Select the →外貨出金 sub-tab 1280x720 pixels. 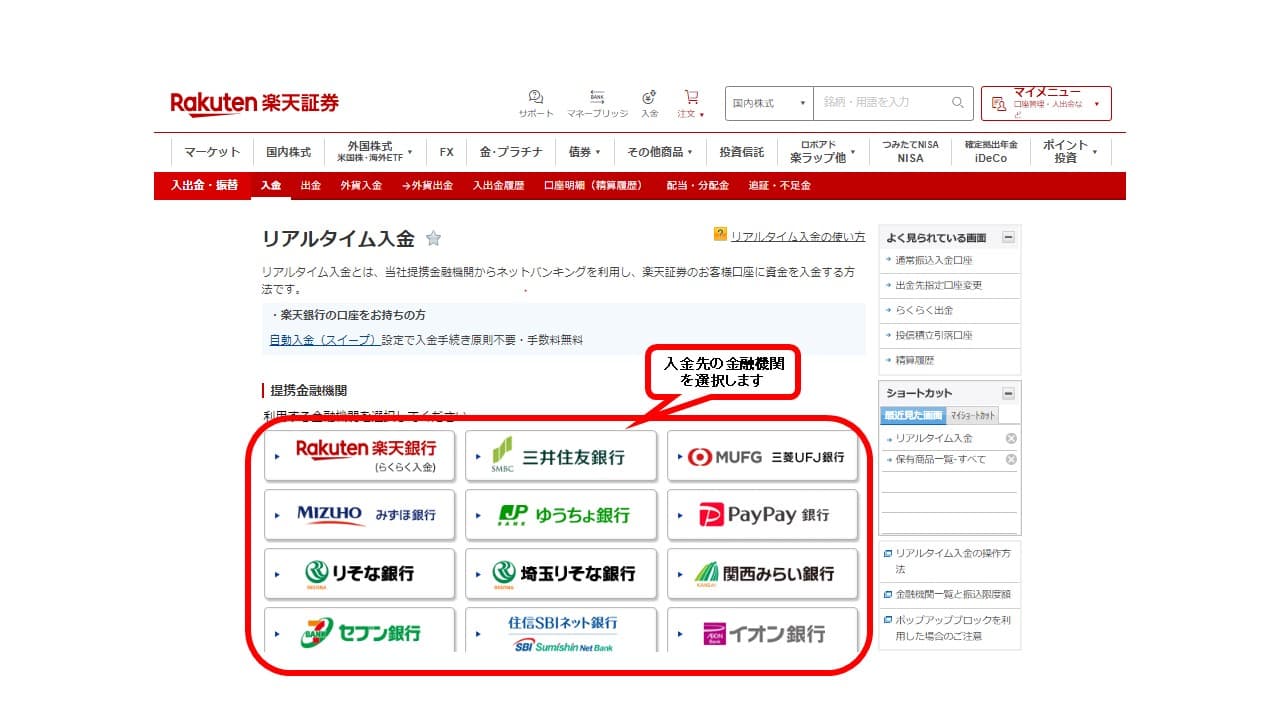(427, 185)
